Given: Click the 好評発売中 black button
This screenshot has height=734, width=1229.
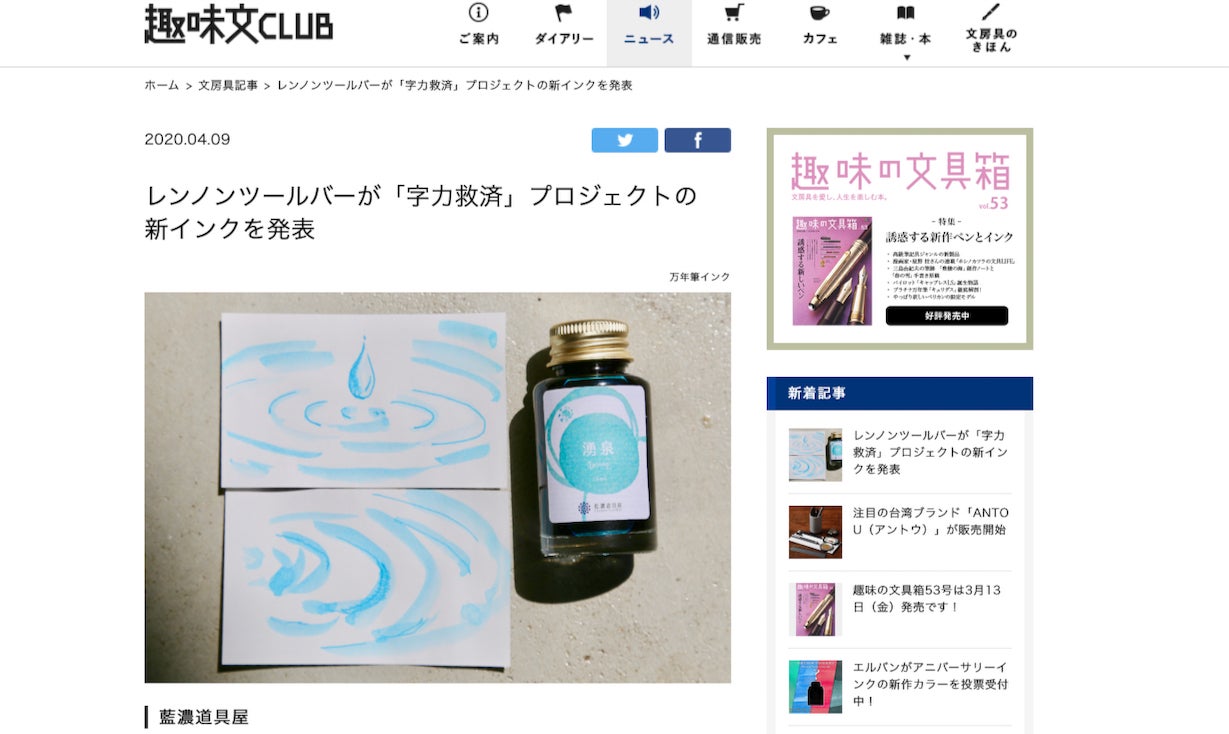Looking at the screenshot, I should click(946, 316).
